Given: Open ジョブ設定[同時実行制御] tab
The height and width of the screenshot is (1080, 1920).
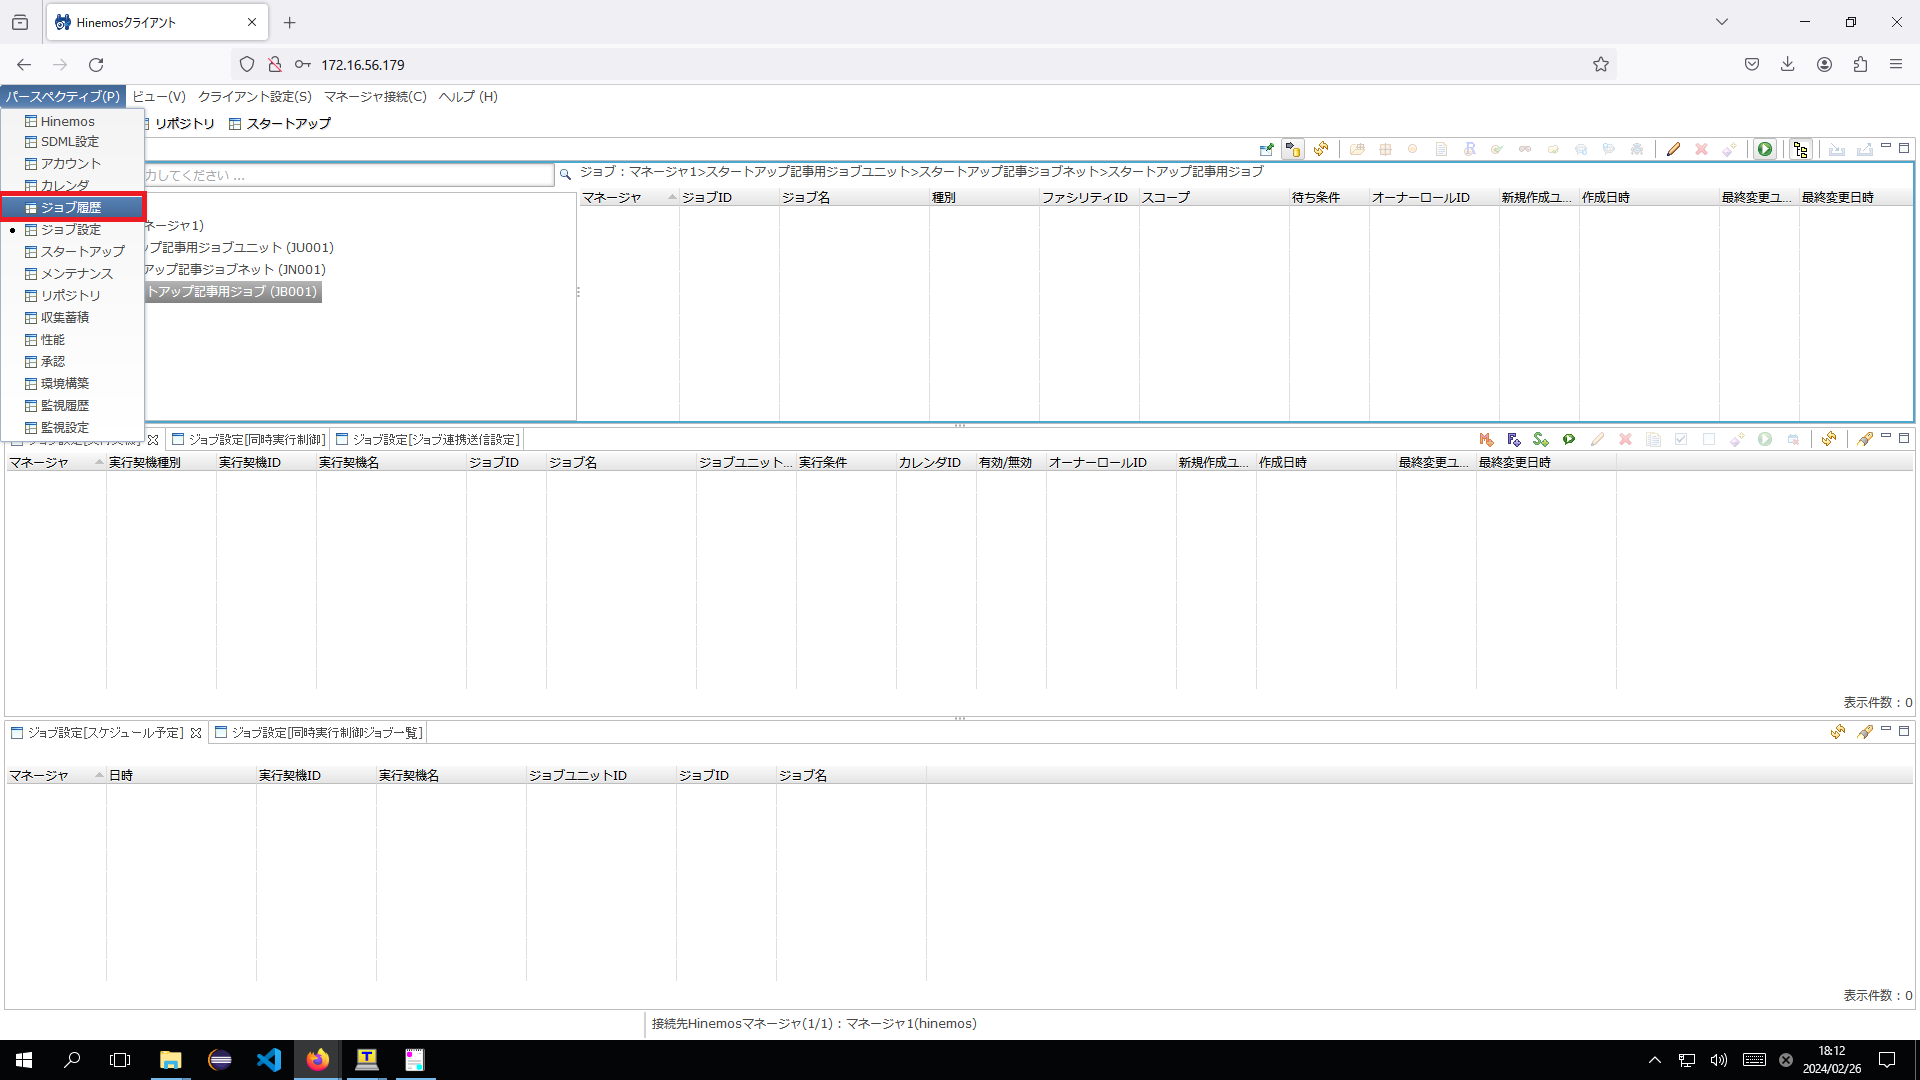Looking at the screenshot, I should (248, 440).
